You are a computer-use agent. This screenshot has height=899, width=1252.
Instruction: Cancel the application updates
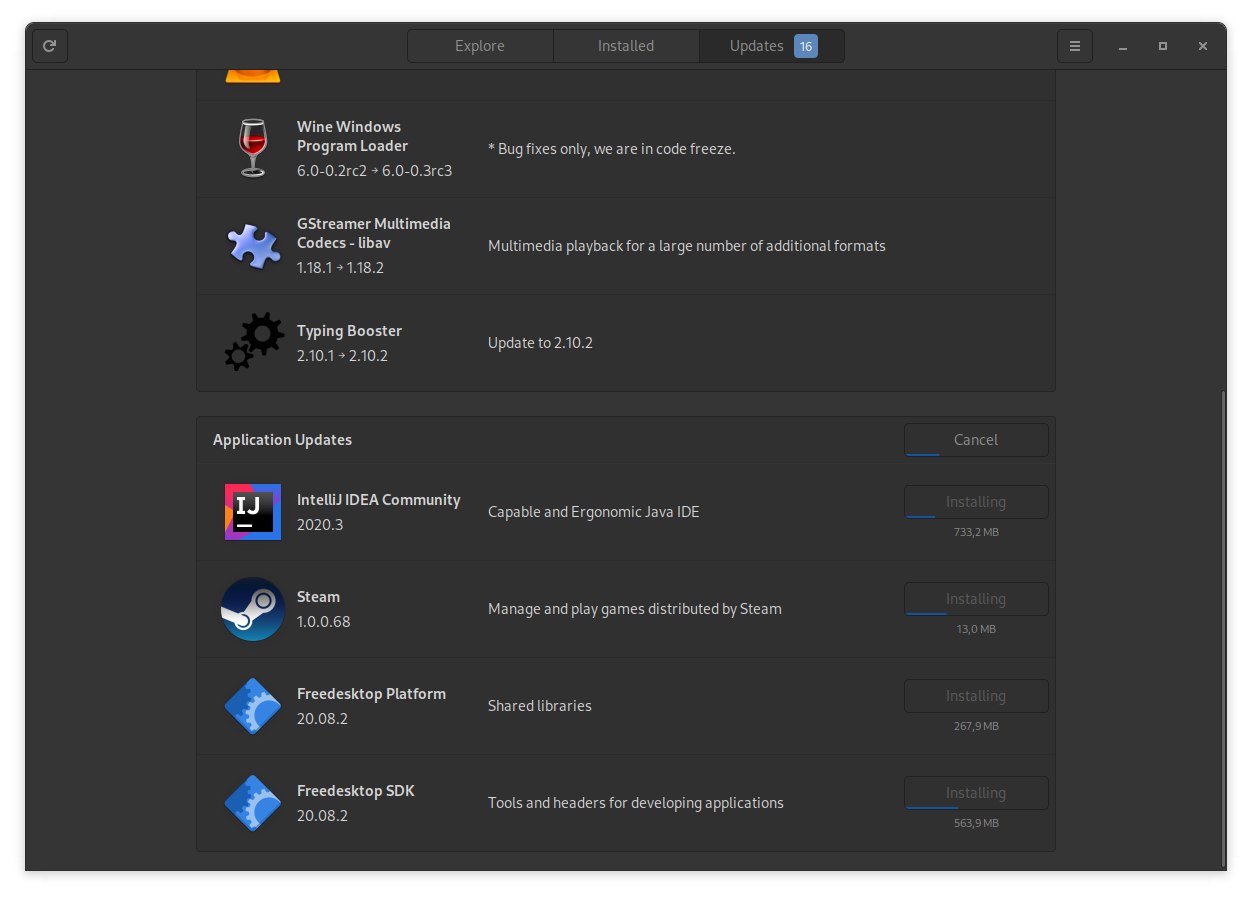(x=976, y=440)
